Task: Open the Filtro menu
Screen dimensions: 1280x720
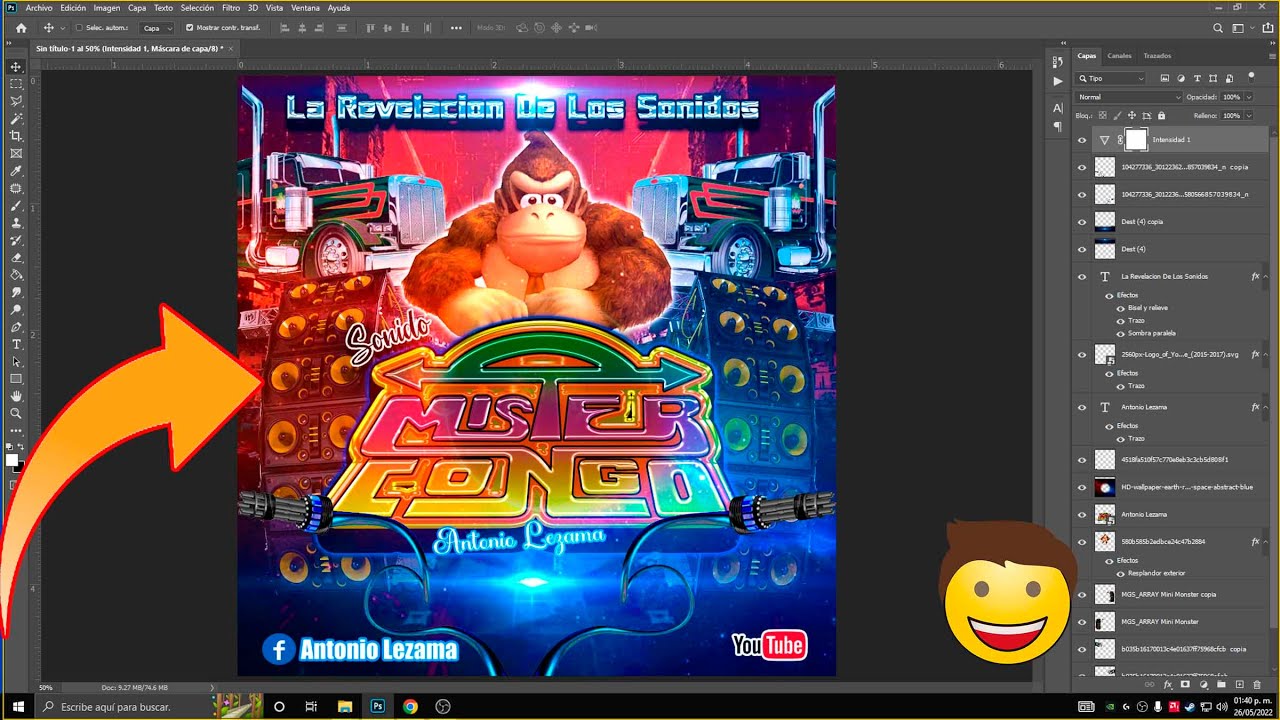Action: point(231,8)
